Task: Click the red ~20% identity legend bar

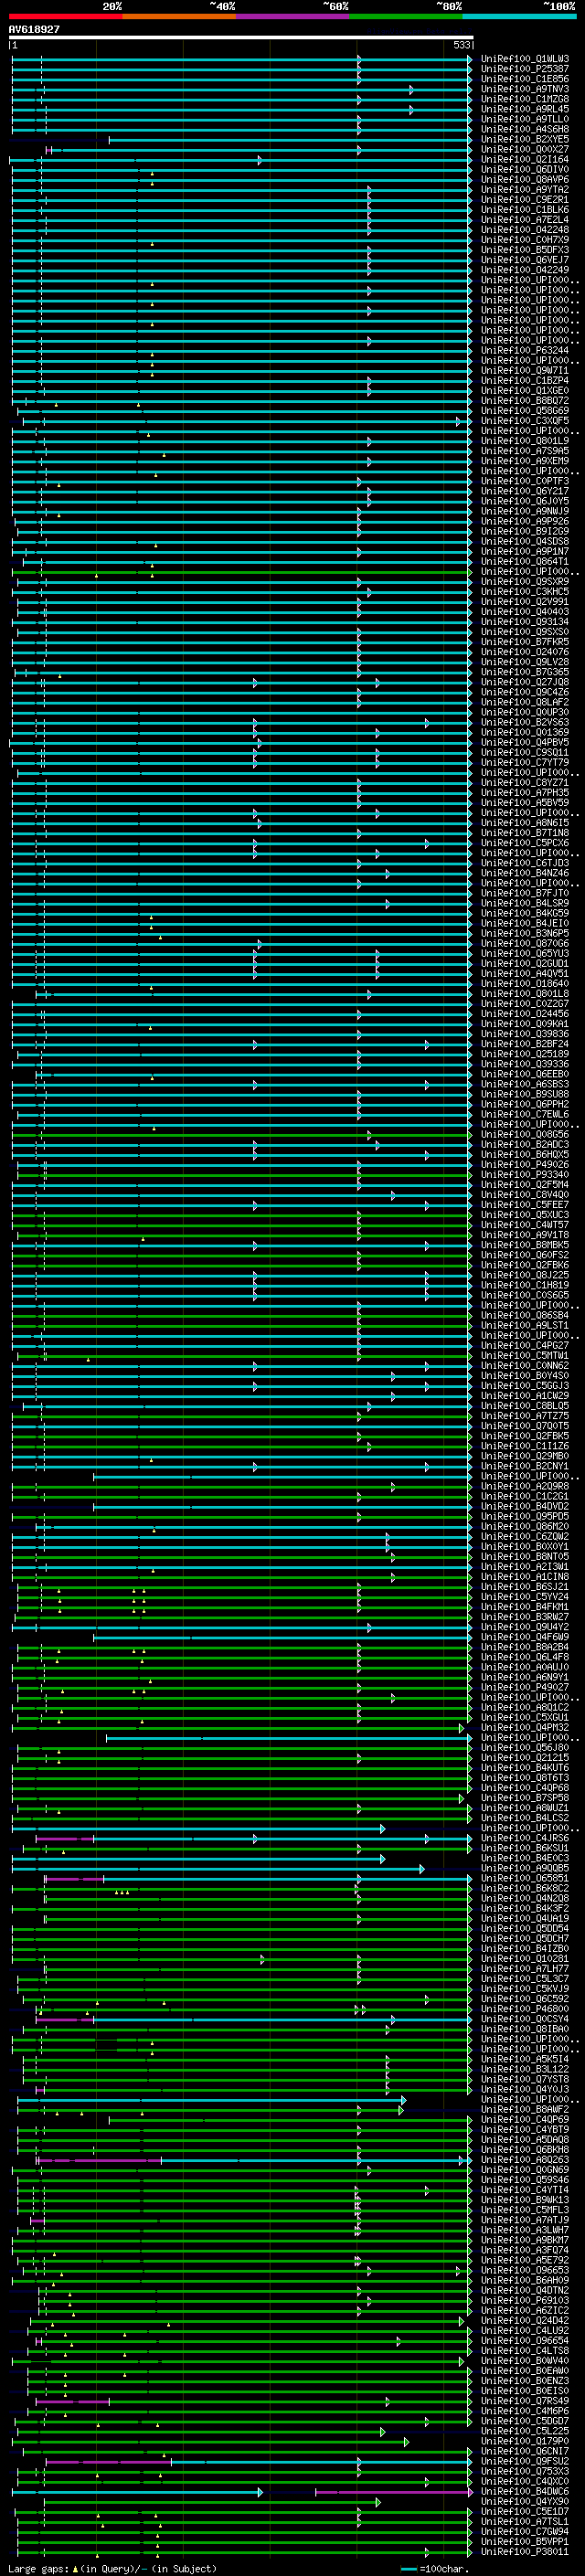Action: click(x=65, y=16)
